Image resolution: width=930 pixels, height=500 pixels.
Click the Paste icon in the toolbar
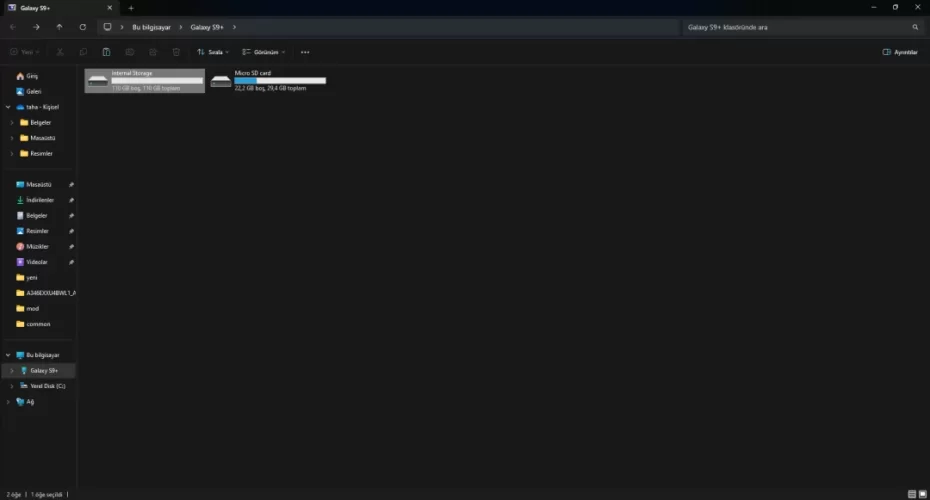point(107,52)
